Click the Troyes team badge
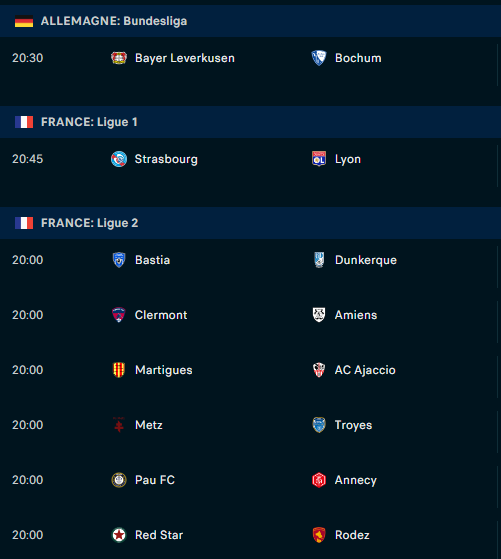 click(x=319, y=425)
